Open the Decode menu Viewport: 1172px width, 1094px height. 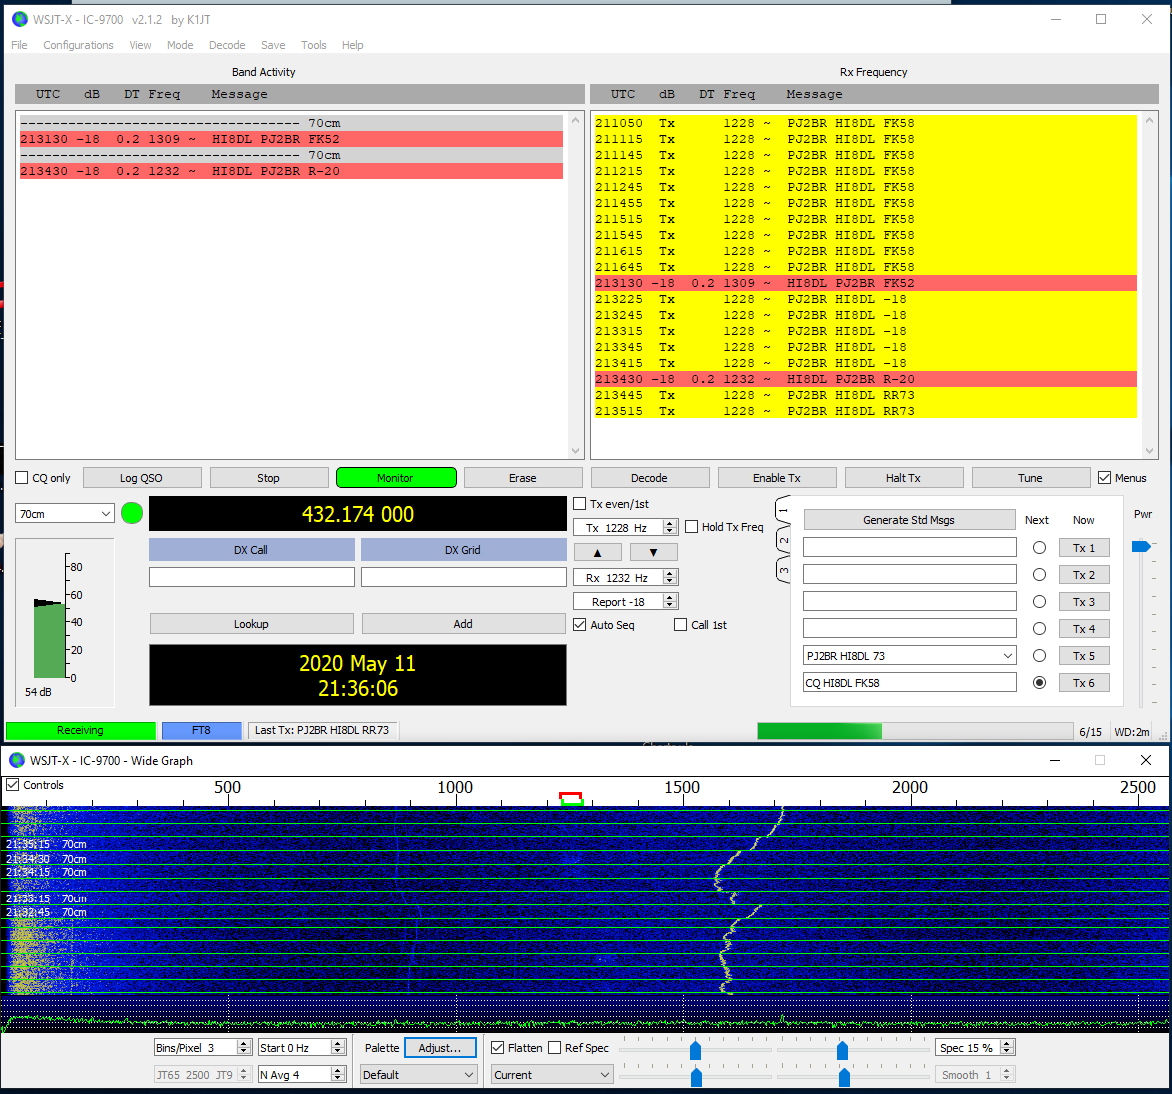[x=227, y=45]
